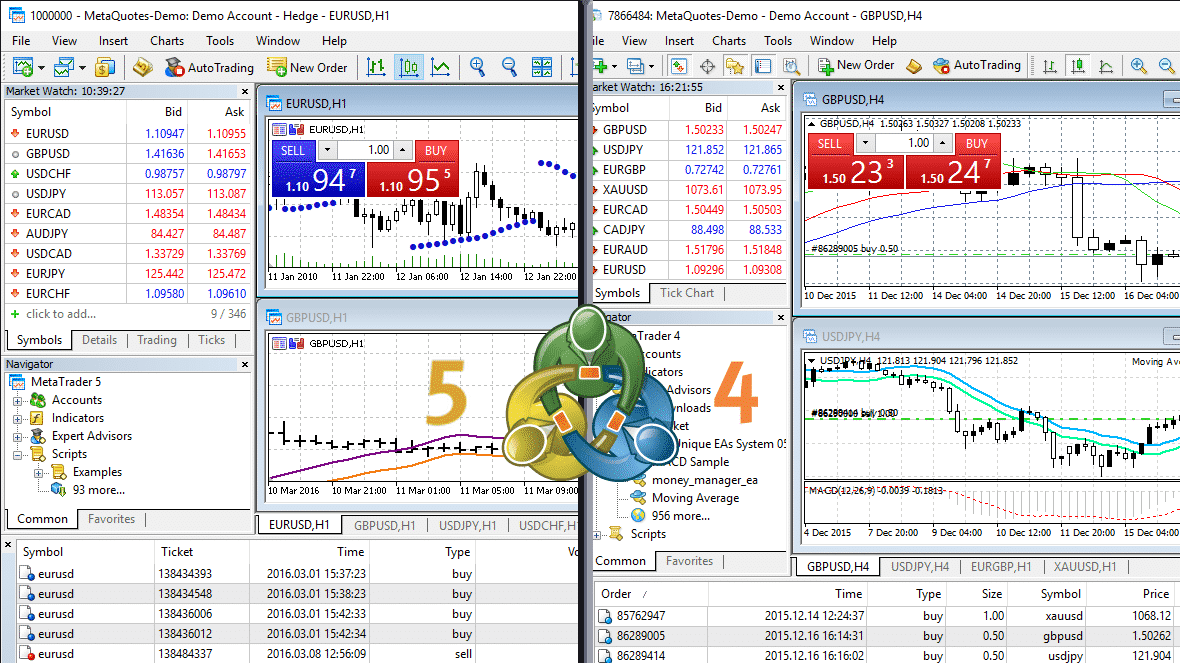Click ticket 138484337 sell order icon
The height and width of the screenshot is (663, 1180).
(27, 653)
